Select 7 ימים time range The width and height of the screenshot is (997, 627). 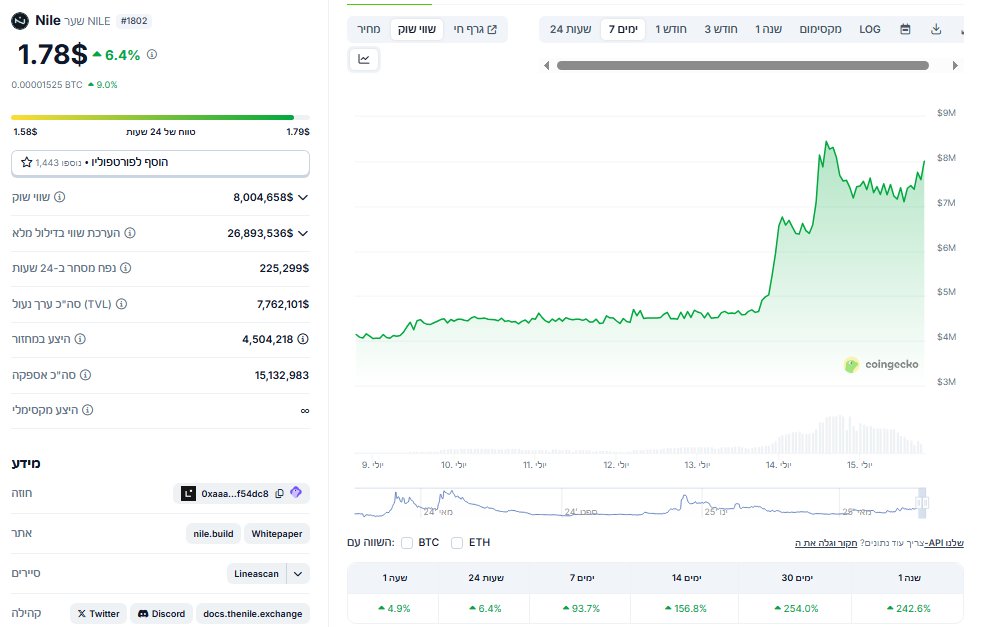(x=623, y=29)
